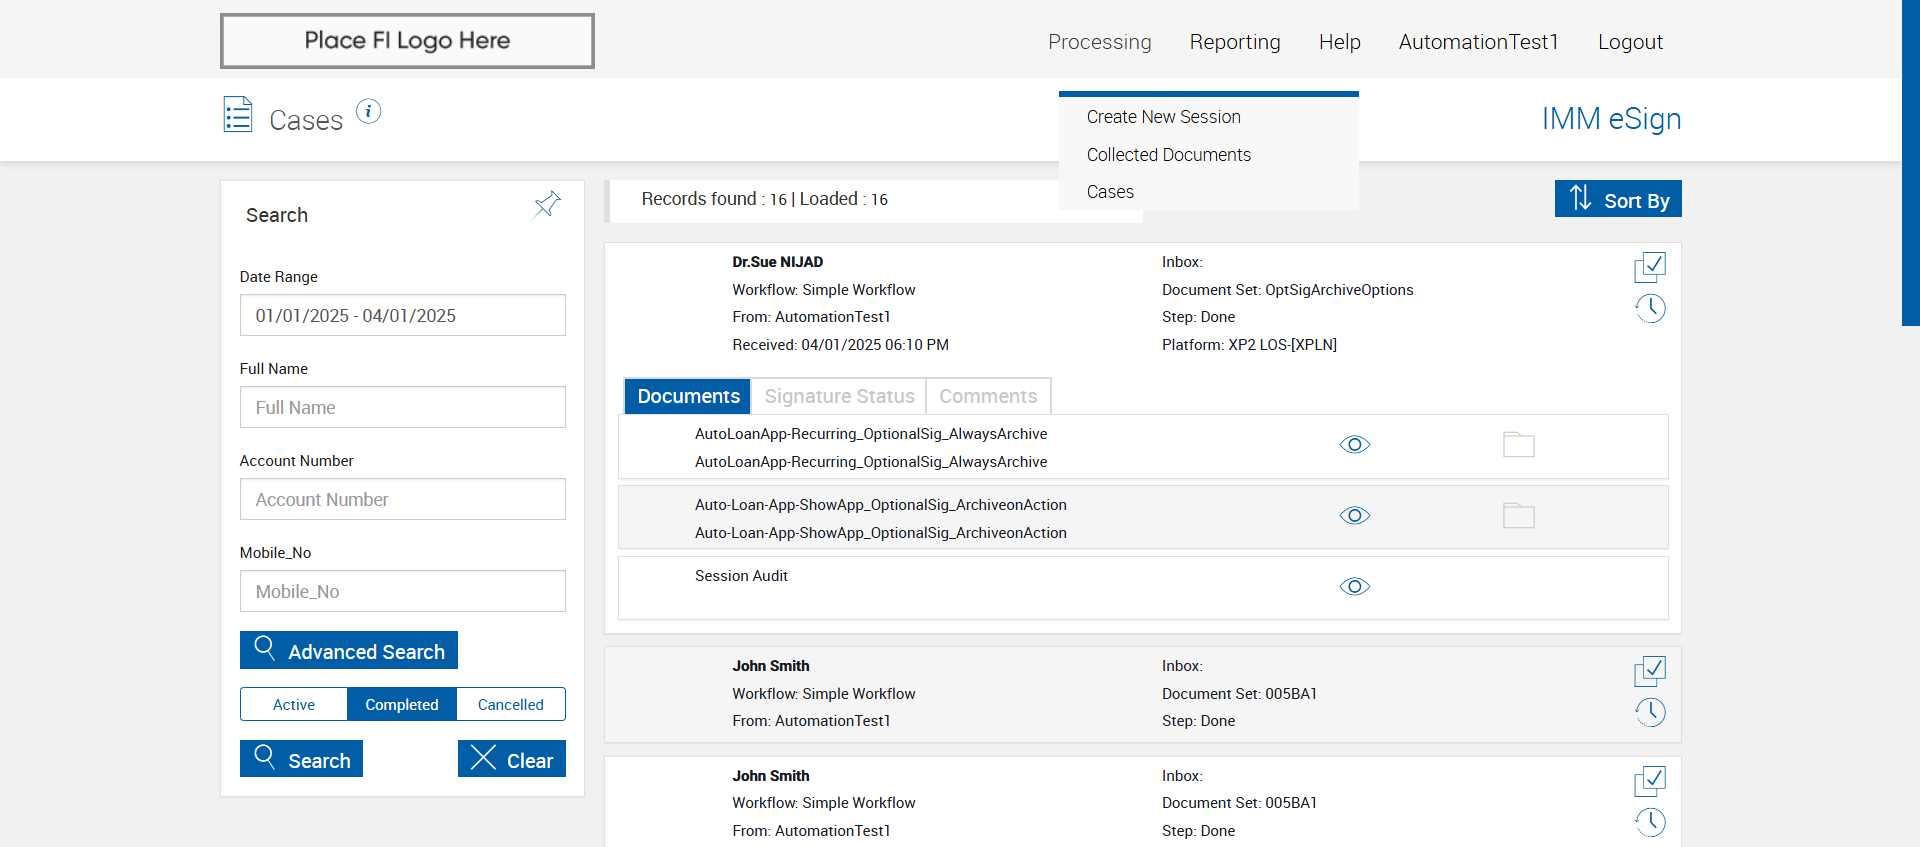Click the Clear button

tap(512, 759)
